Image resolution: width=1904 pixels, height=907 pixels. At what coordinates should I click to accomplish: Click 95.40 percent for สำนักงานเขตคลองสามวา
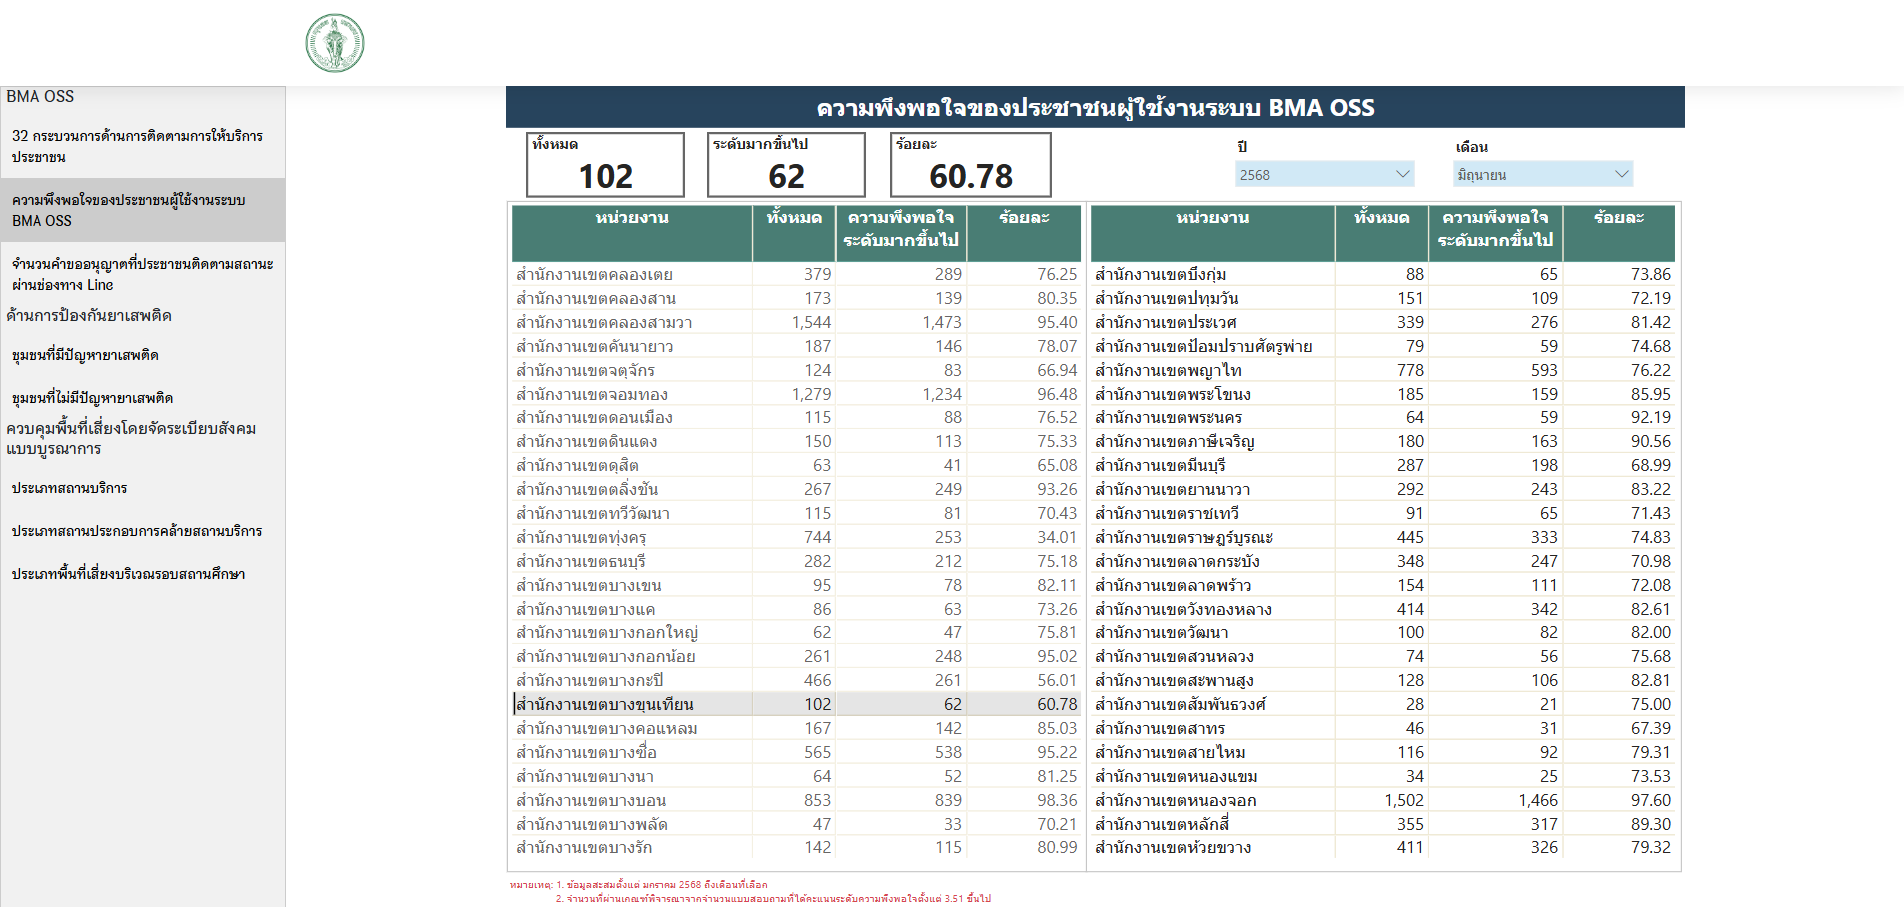(1057, 322)
